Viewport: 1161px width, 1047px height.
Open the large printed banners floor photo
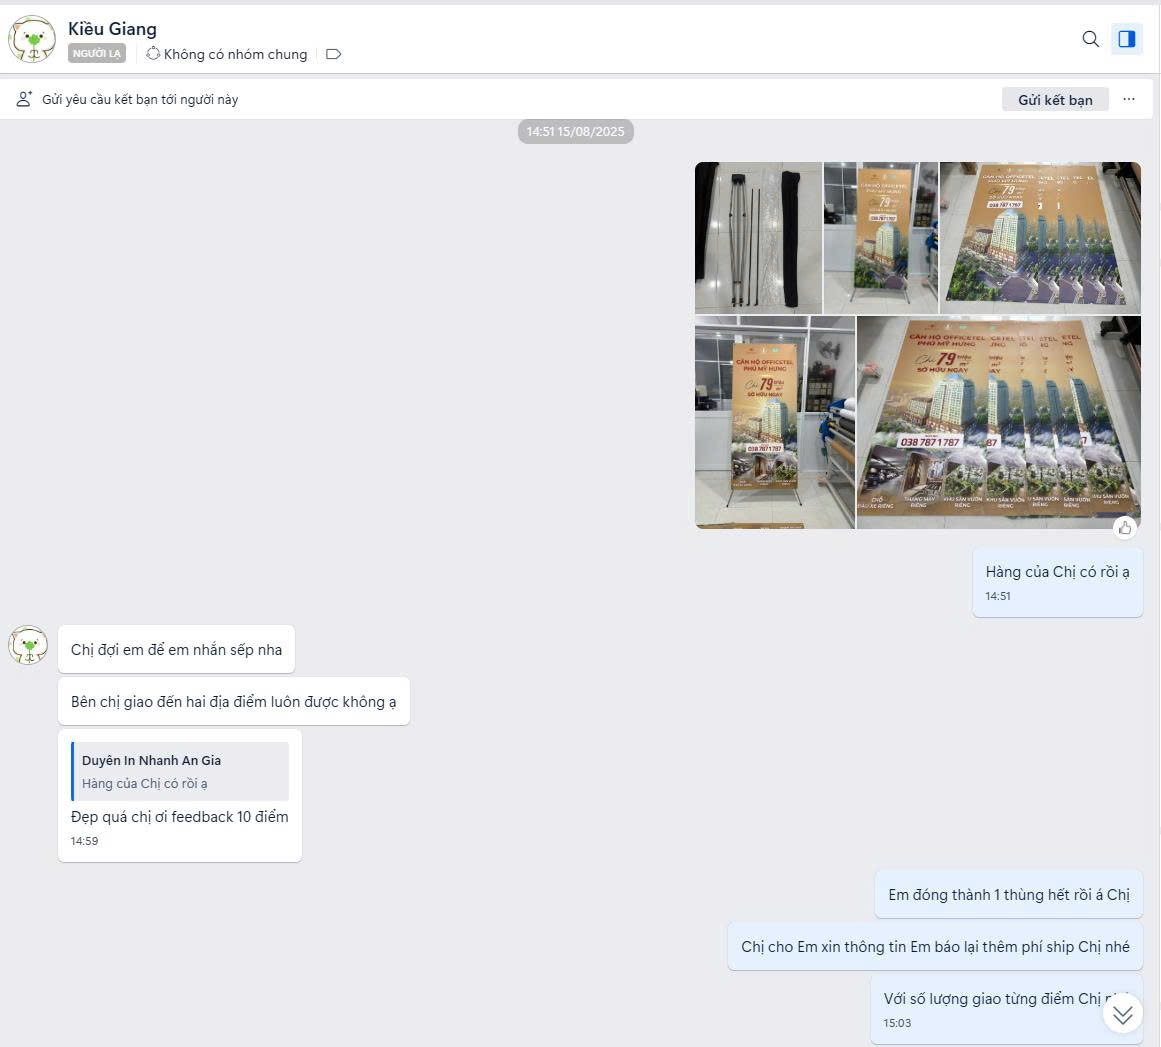pyautogui.click(x=998, y=422)
